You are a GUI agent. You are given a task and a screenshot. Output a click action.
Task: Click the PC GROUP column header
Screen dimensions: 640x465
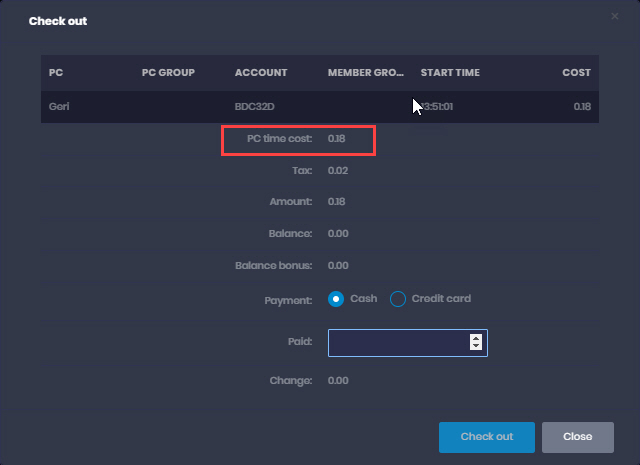point(168,73)
